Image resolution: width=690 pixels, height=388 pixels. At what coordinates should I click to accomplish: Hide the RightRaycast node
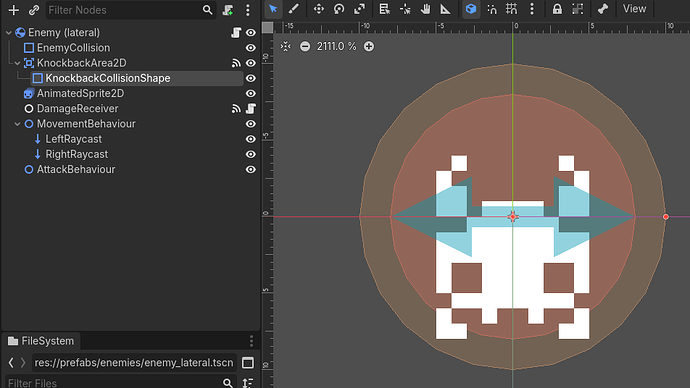(x=251, y=154)
